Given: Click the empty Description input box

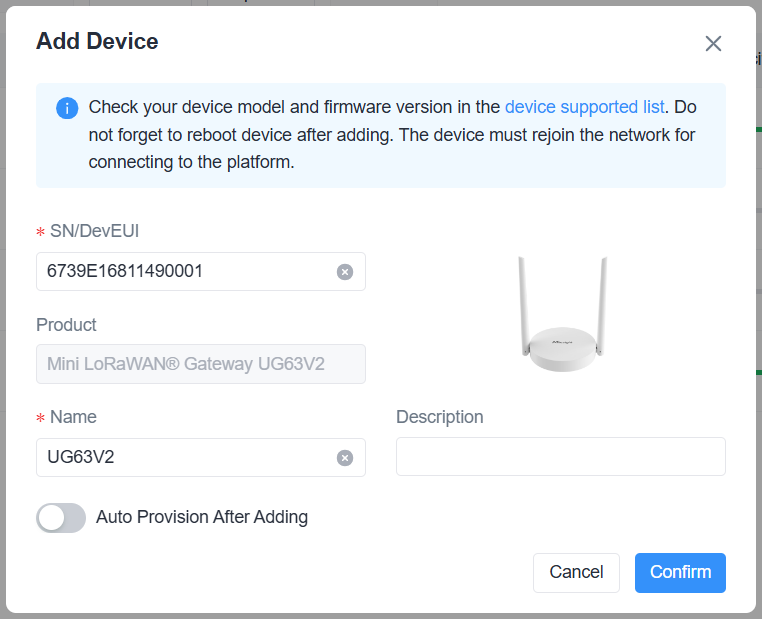Looking at the screenshot, I should tap(560, 456).
